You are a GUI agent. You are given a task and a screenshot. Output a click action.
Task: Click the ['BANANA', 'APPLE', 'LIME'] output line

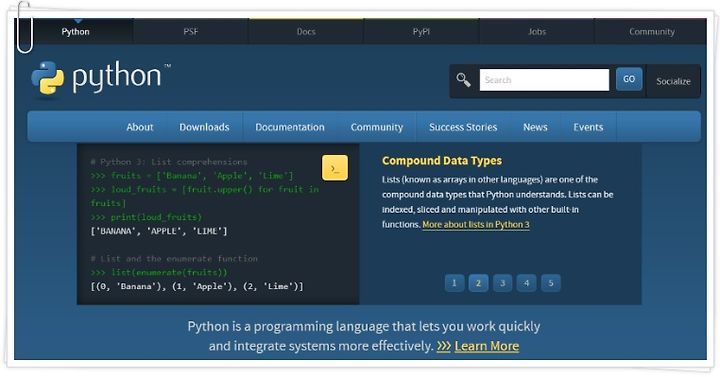pos(159,231)
